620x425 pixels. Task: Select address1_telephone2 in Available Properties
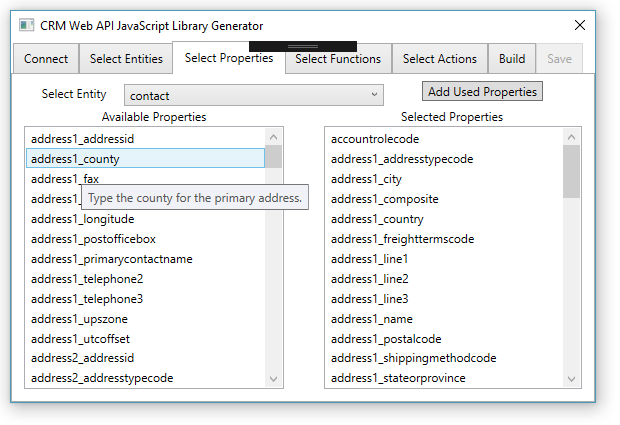point(146,279)
